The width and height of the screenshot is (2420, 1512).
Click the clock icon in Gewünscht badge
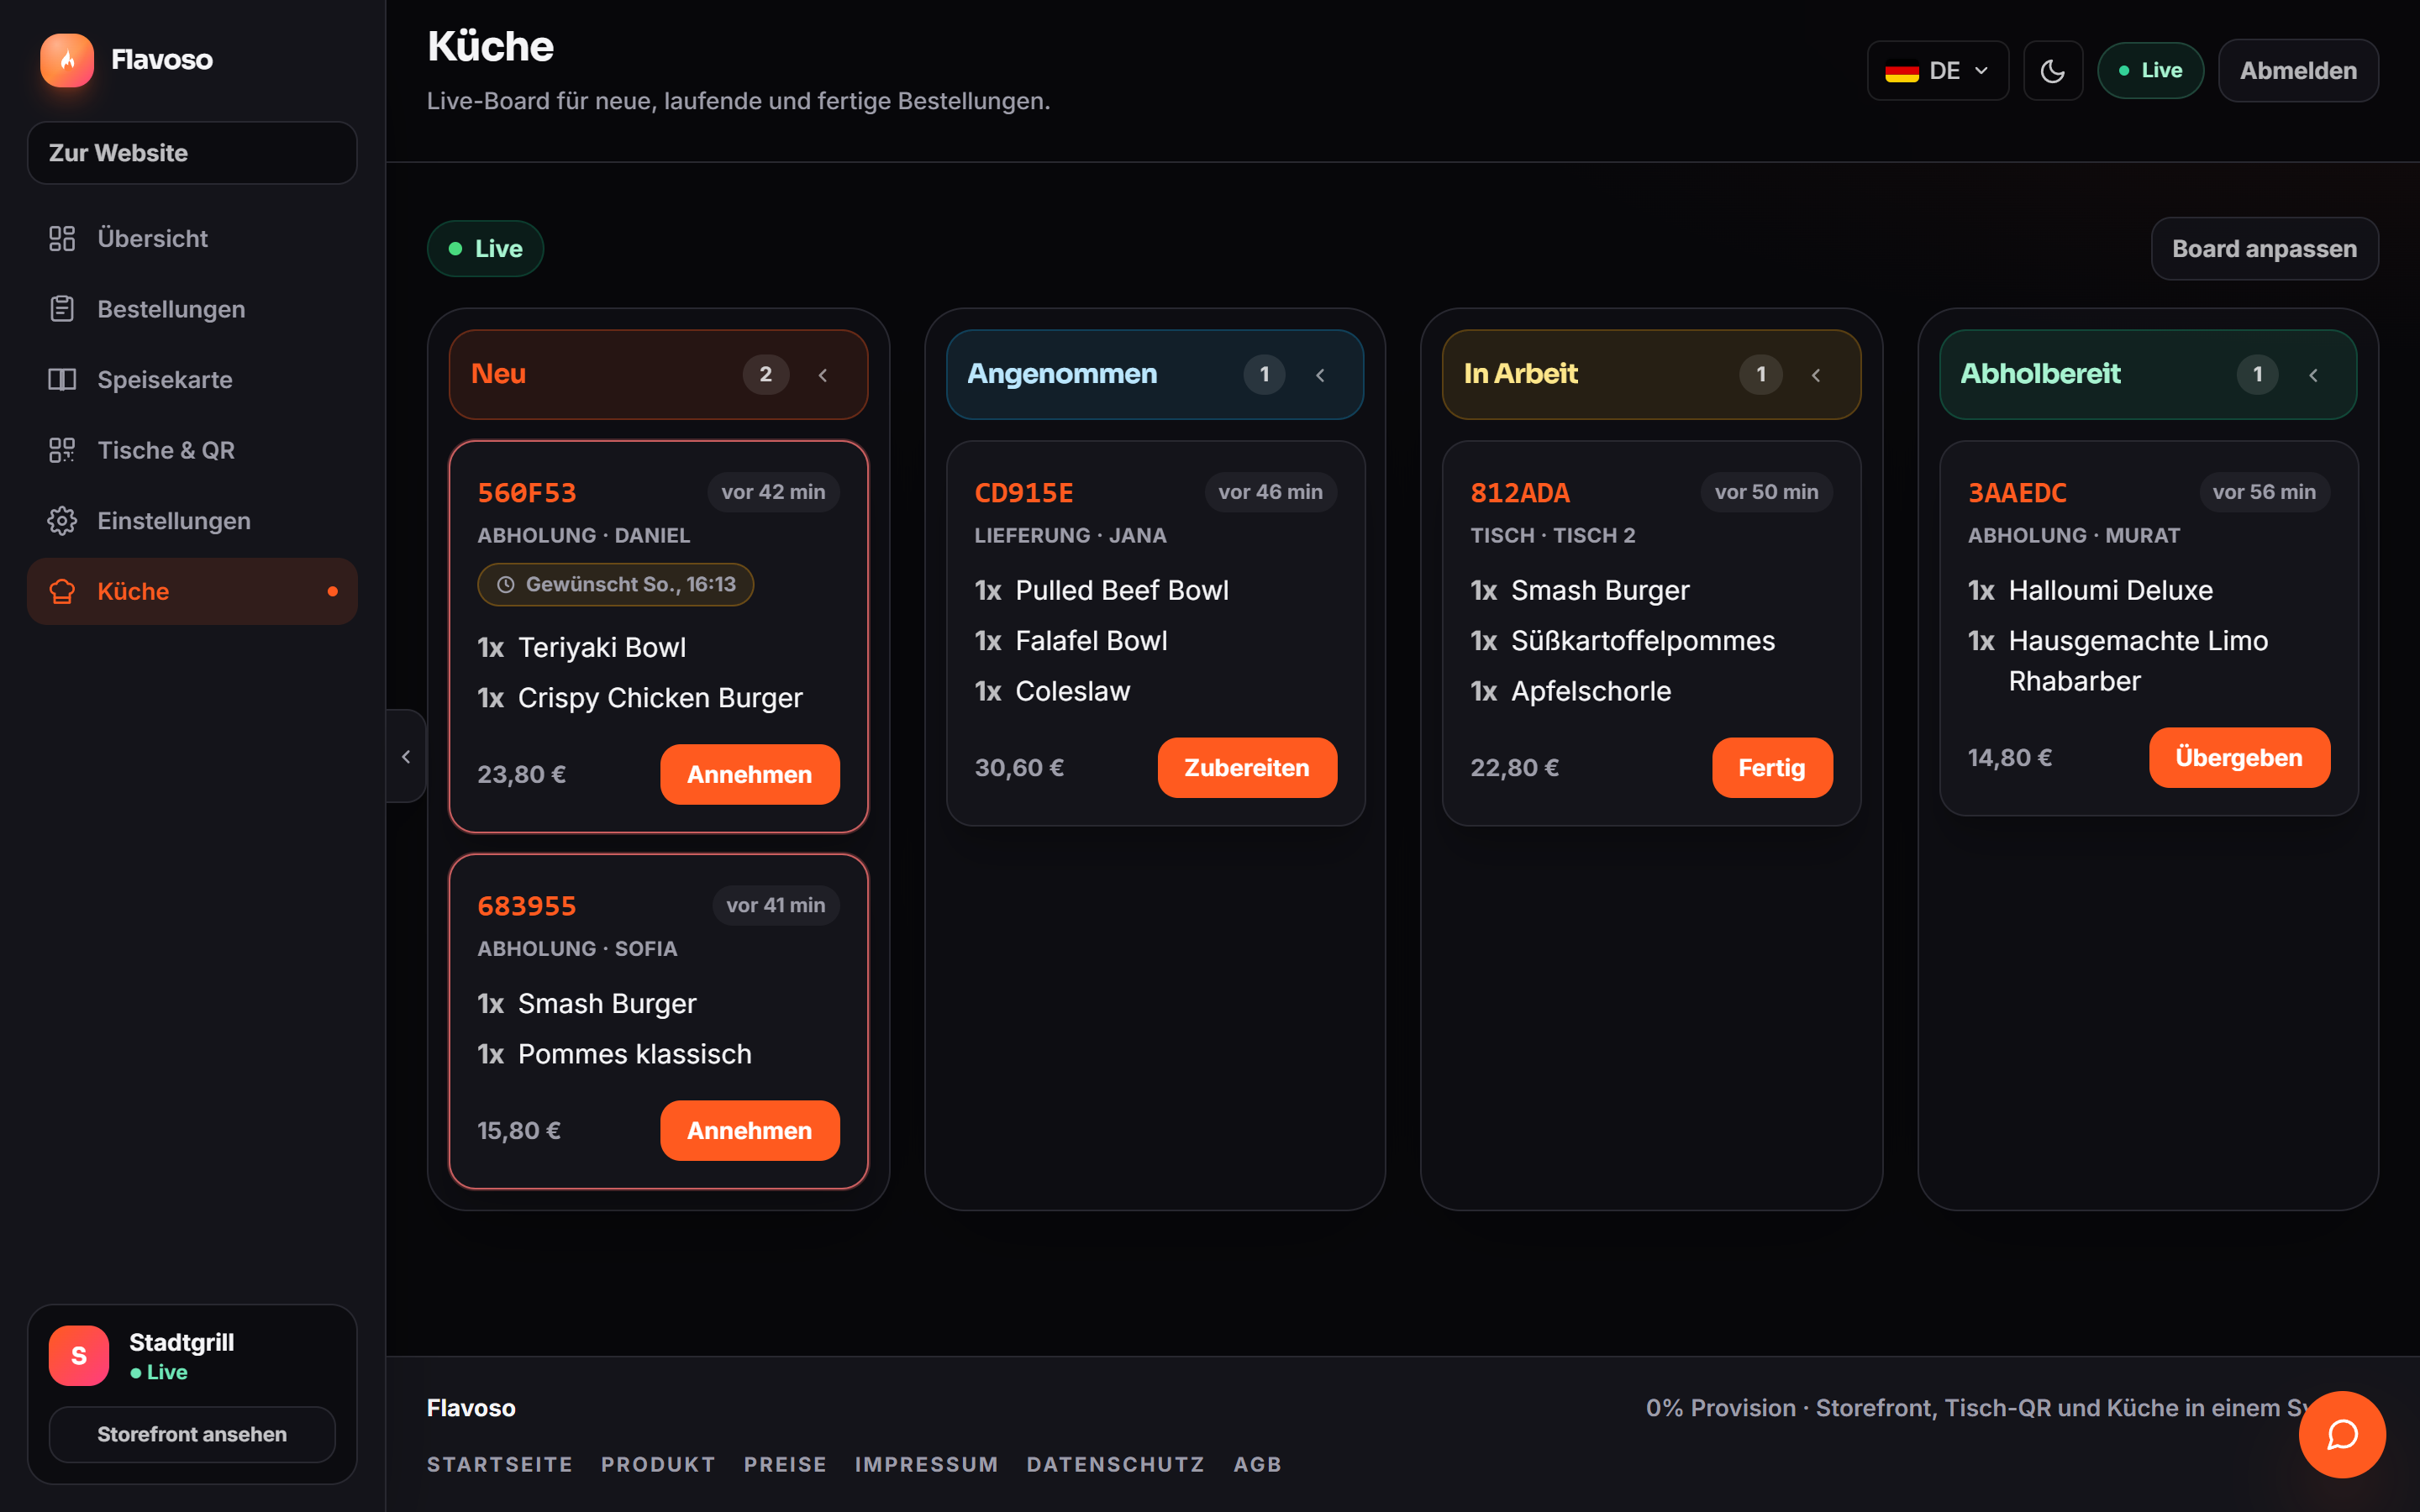[x=506, y=585]
